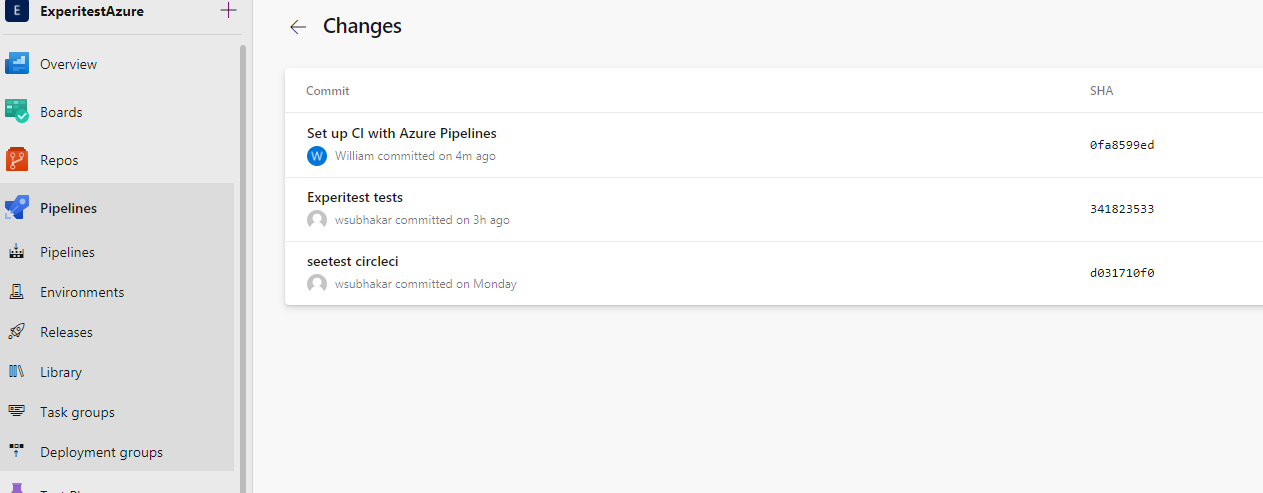Click avatar in seetest circleci row
Image resolution: width=1263 pixels, height=493 pixels.
317,284
